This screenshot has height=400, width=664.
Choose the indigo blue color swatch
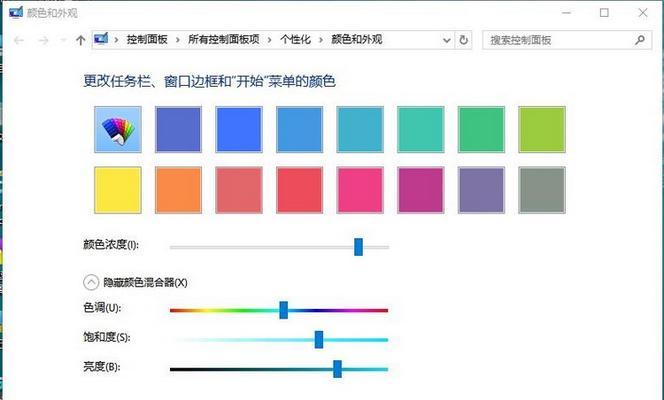(178, 130)
